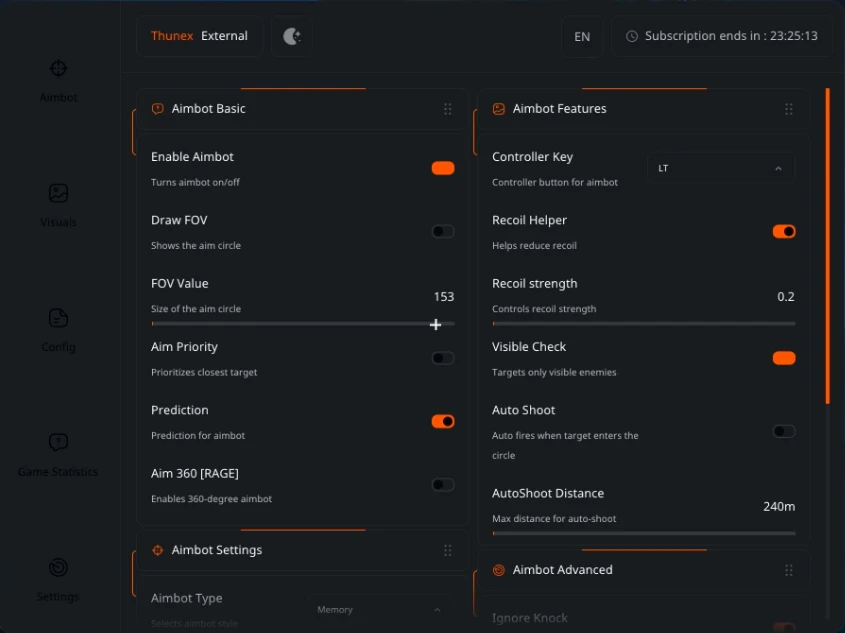Click the 'Shows the aim circle' description

click(x=196, y=246)
